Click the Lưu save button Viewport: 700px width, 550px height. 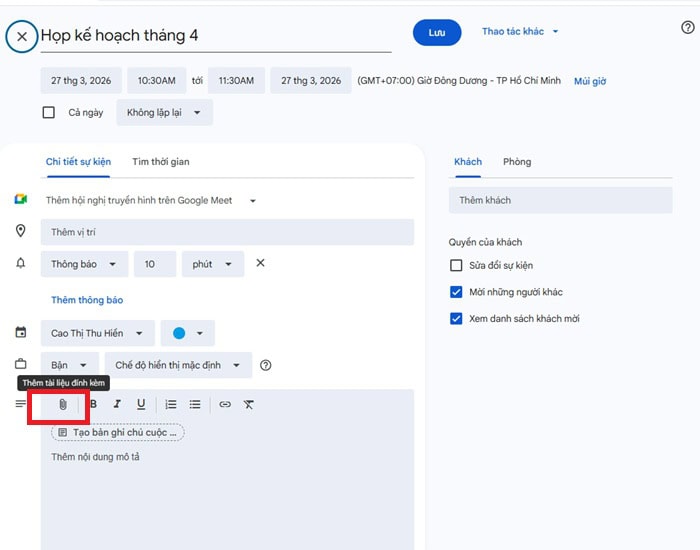[436, 33]
